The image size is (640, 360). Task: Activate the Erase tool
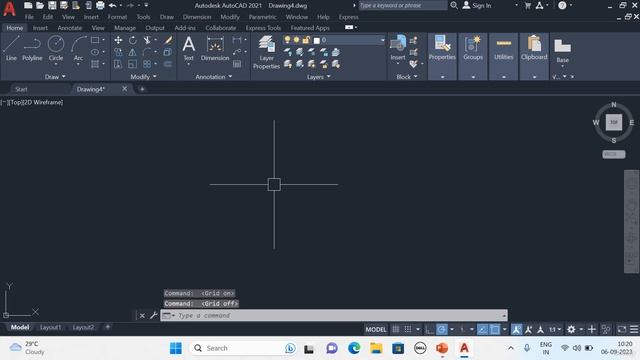[x=168, y=40]
